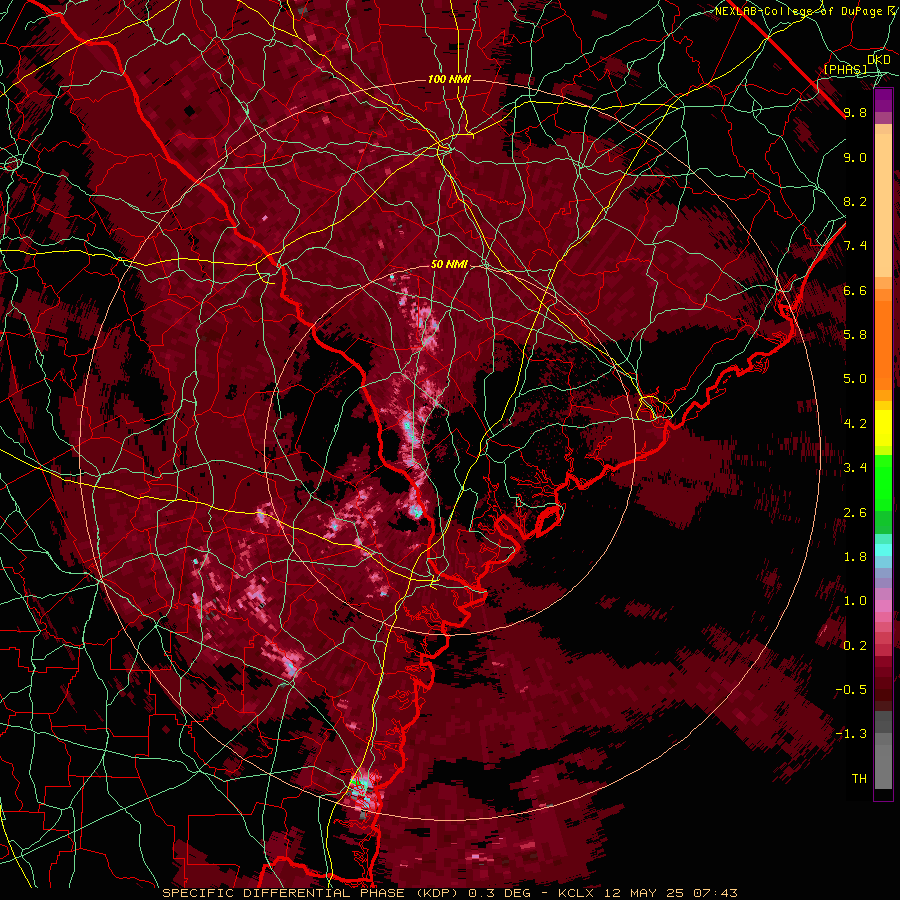This screenshot has width=900, height=900.
Task: Click the 1.8 value on color scale
Action: (855, 556)
